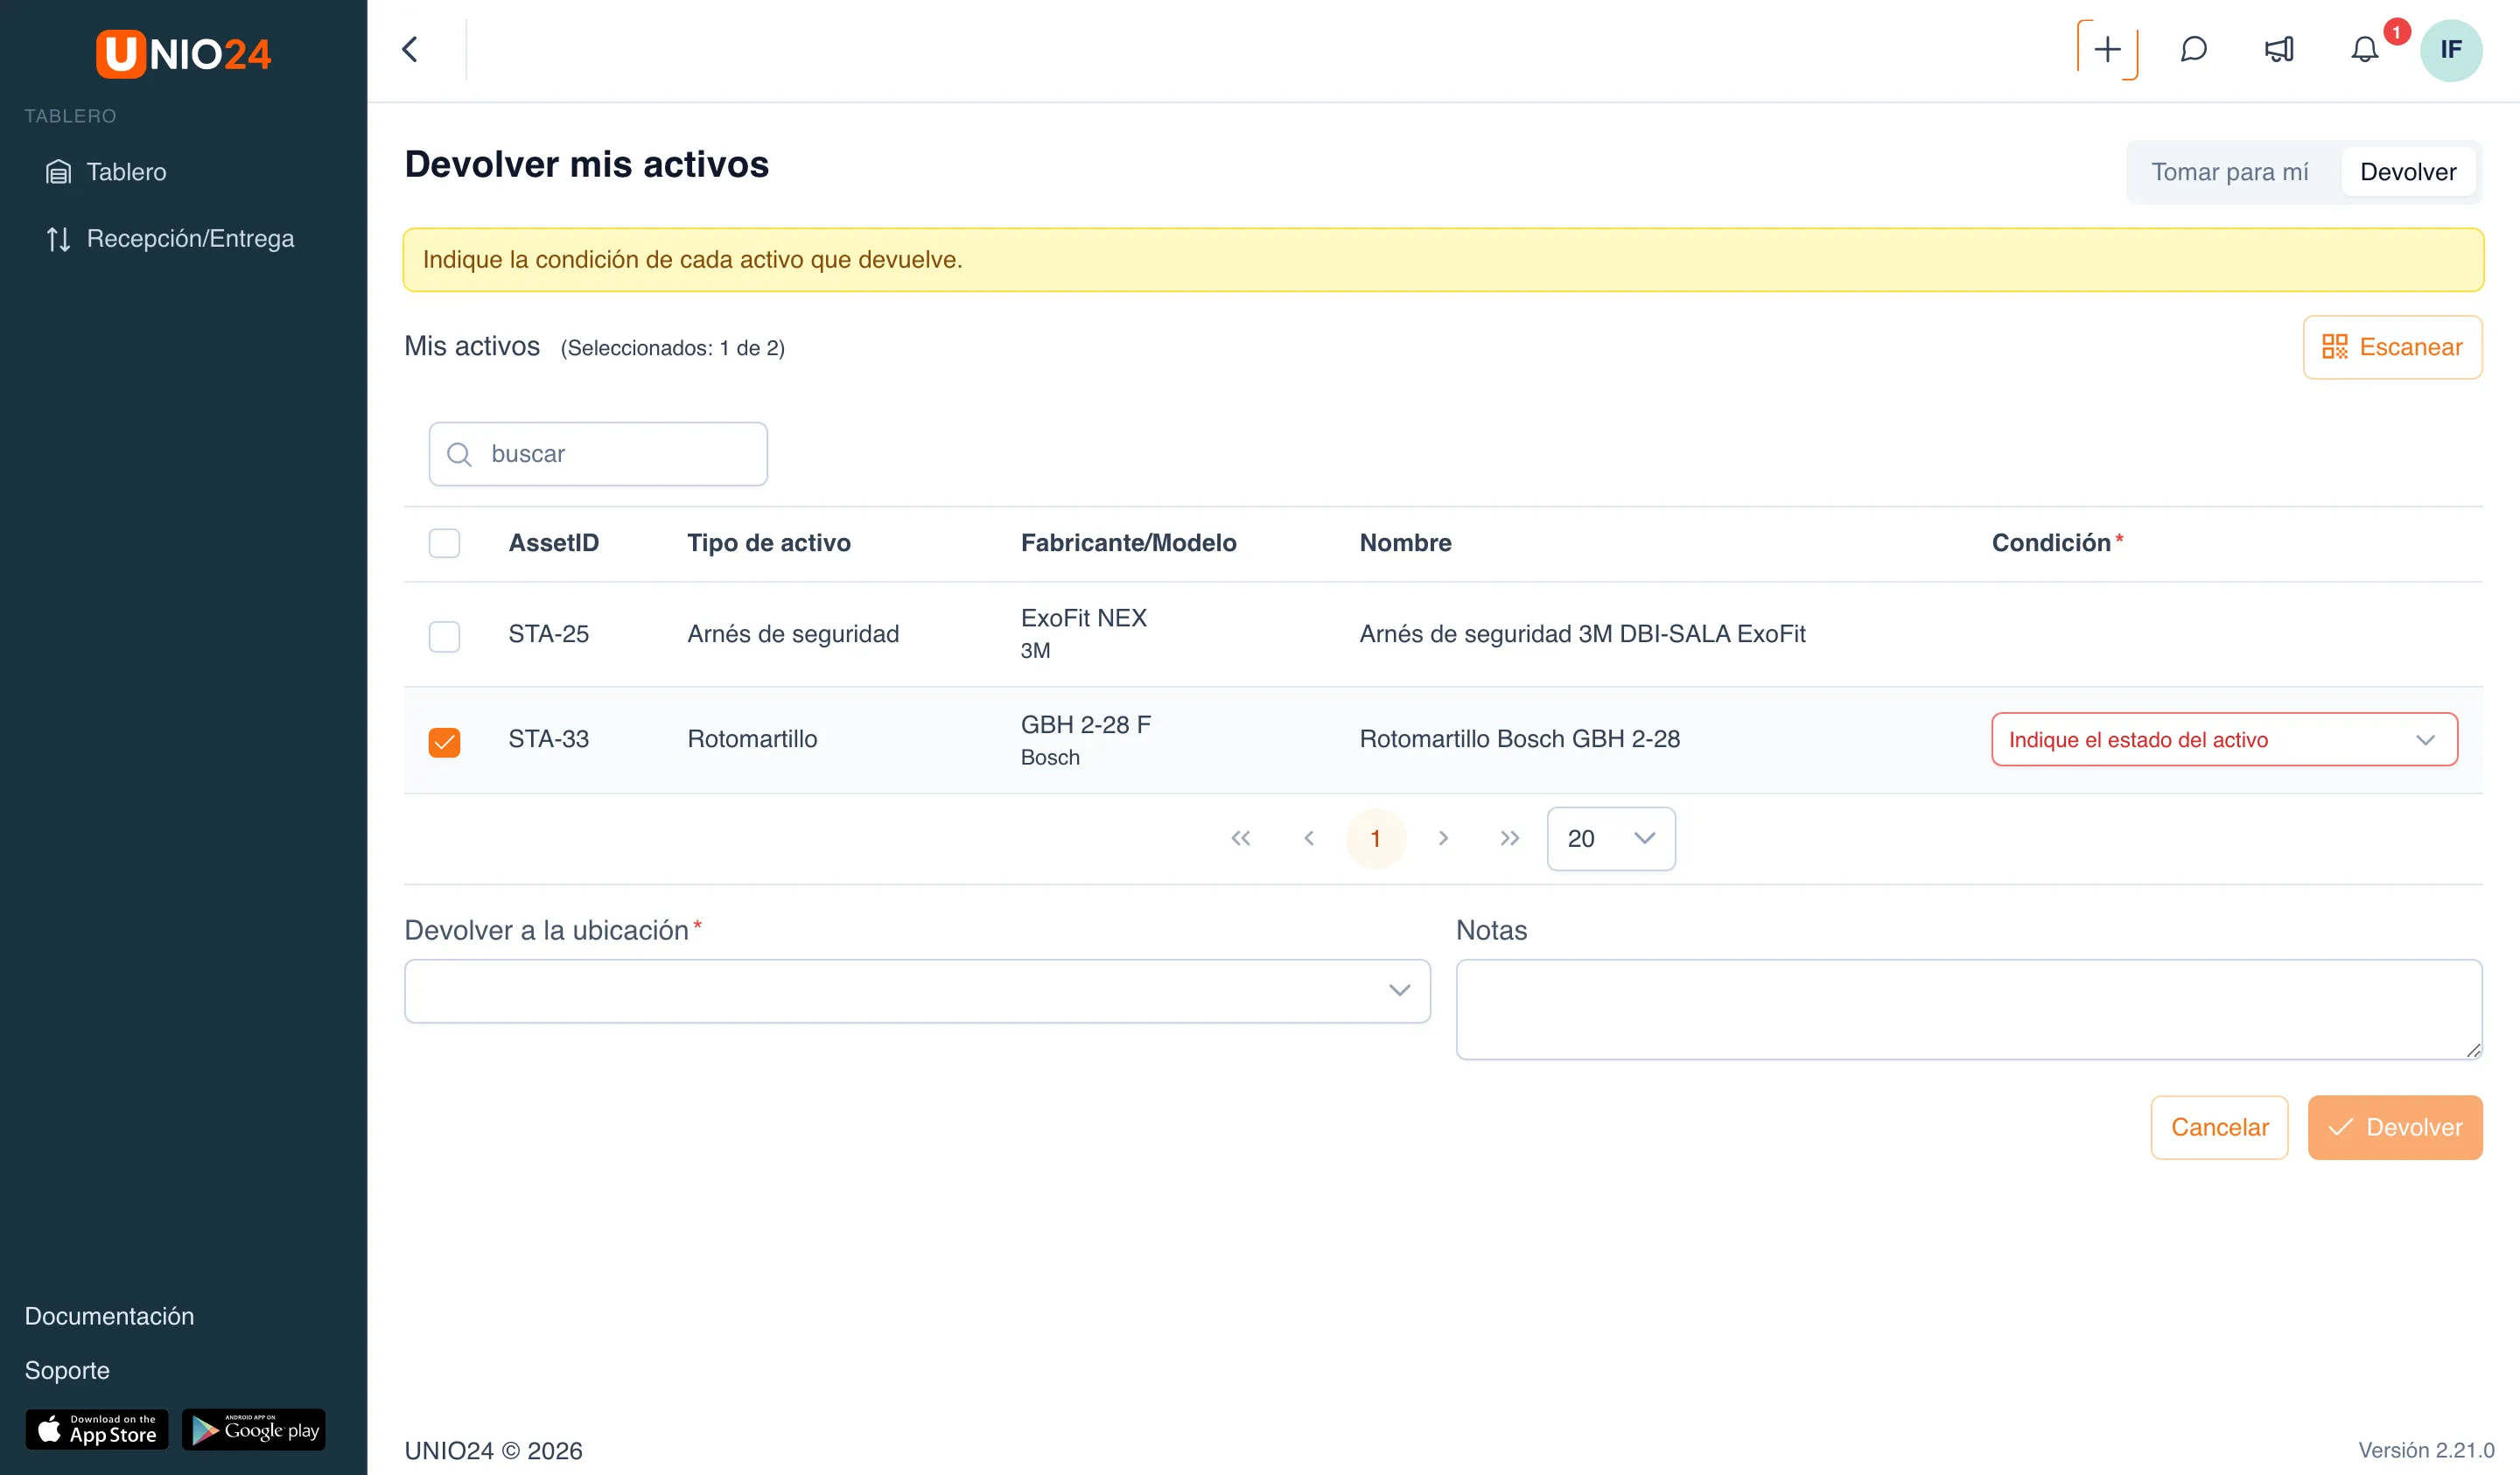Click the Escanear button

(x=2392, y=347)
